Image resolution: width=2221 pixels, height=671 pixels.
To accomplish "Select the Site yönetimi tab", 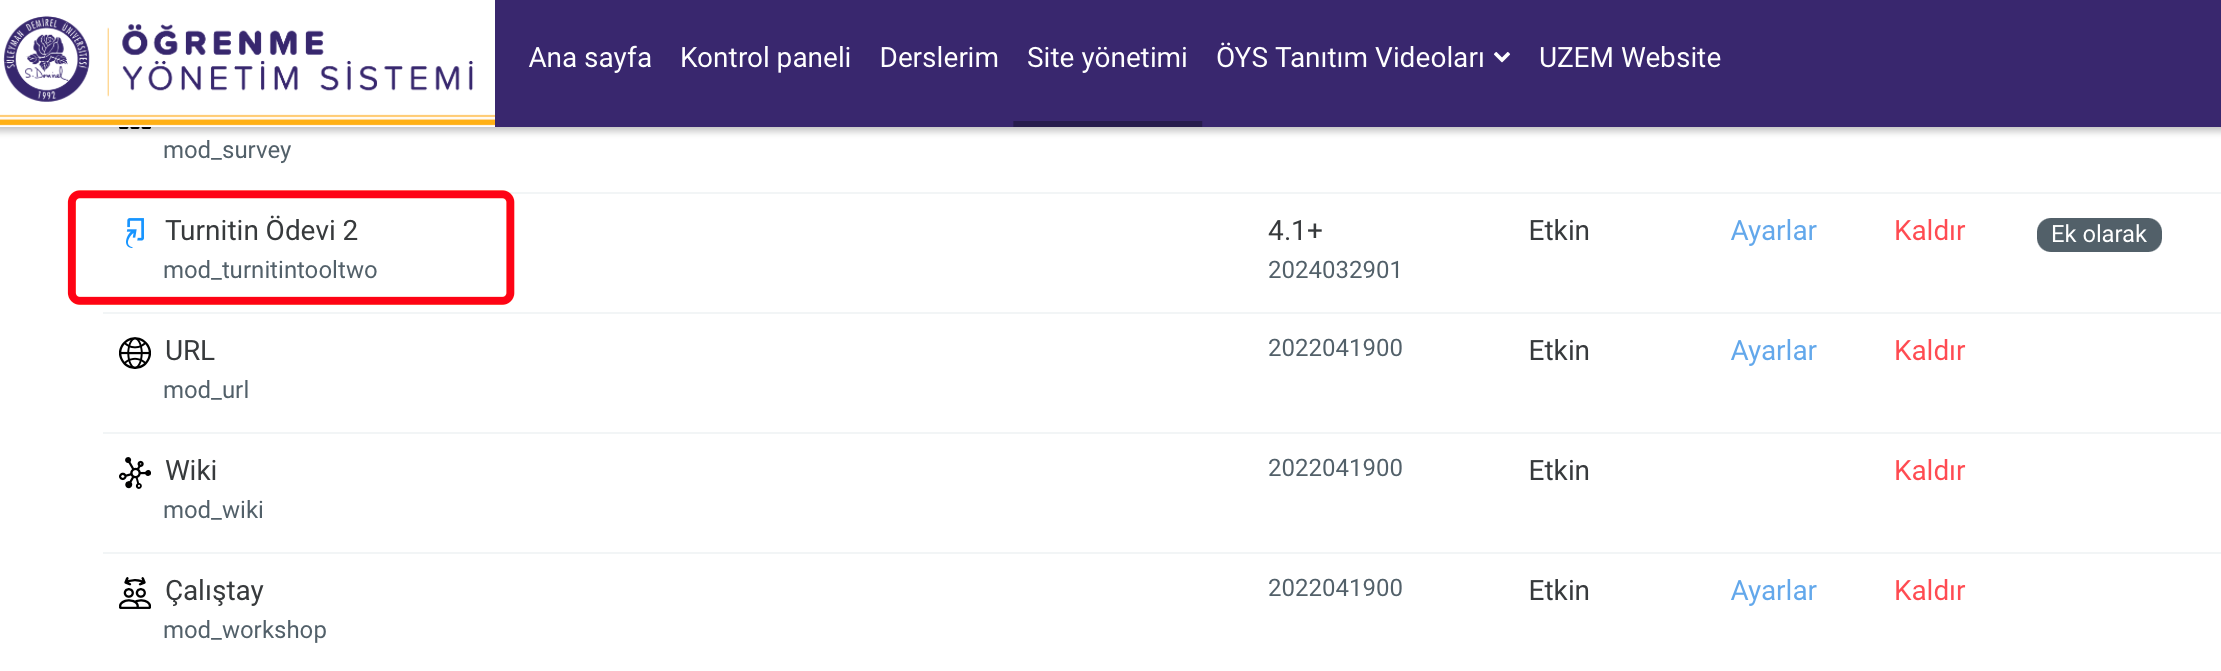I will tap(1107, 58).
